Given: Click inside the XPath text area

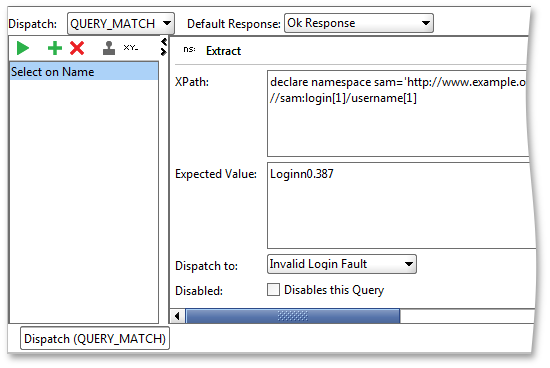Looking at the screenshot, I should (x=398, y=113).
